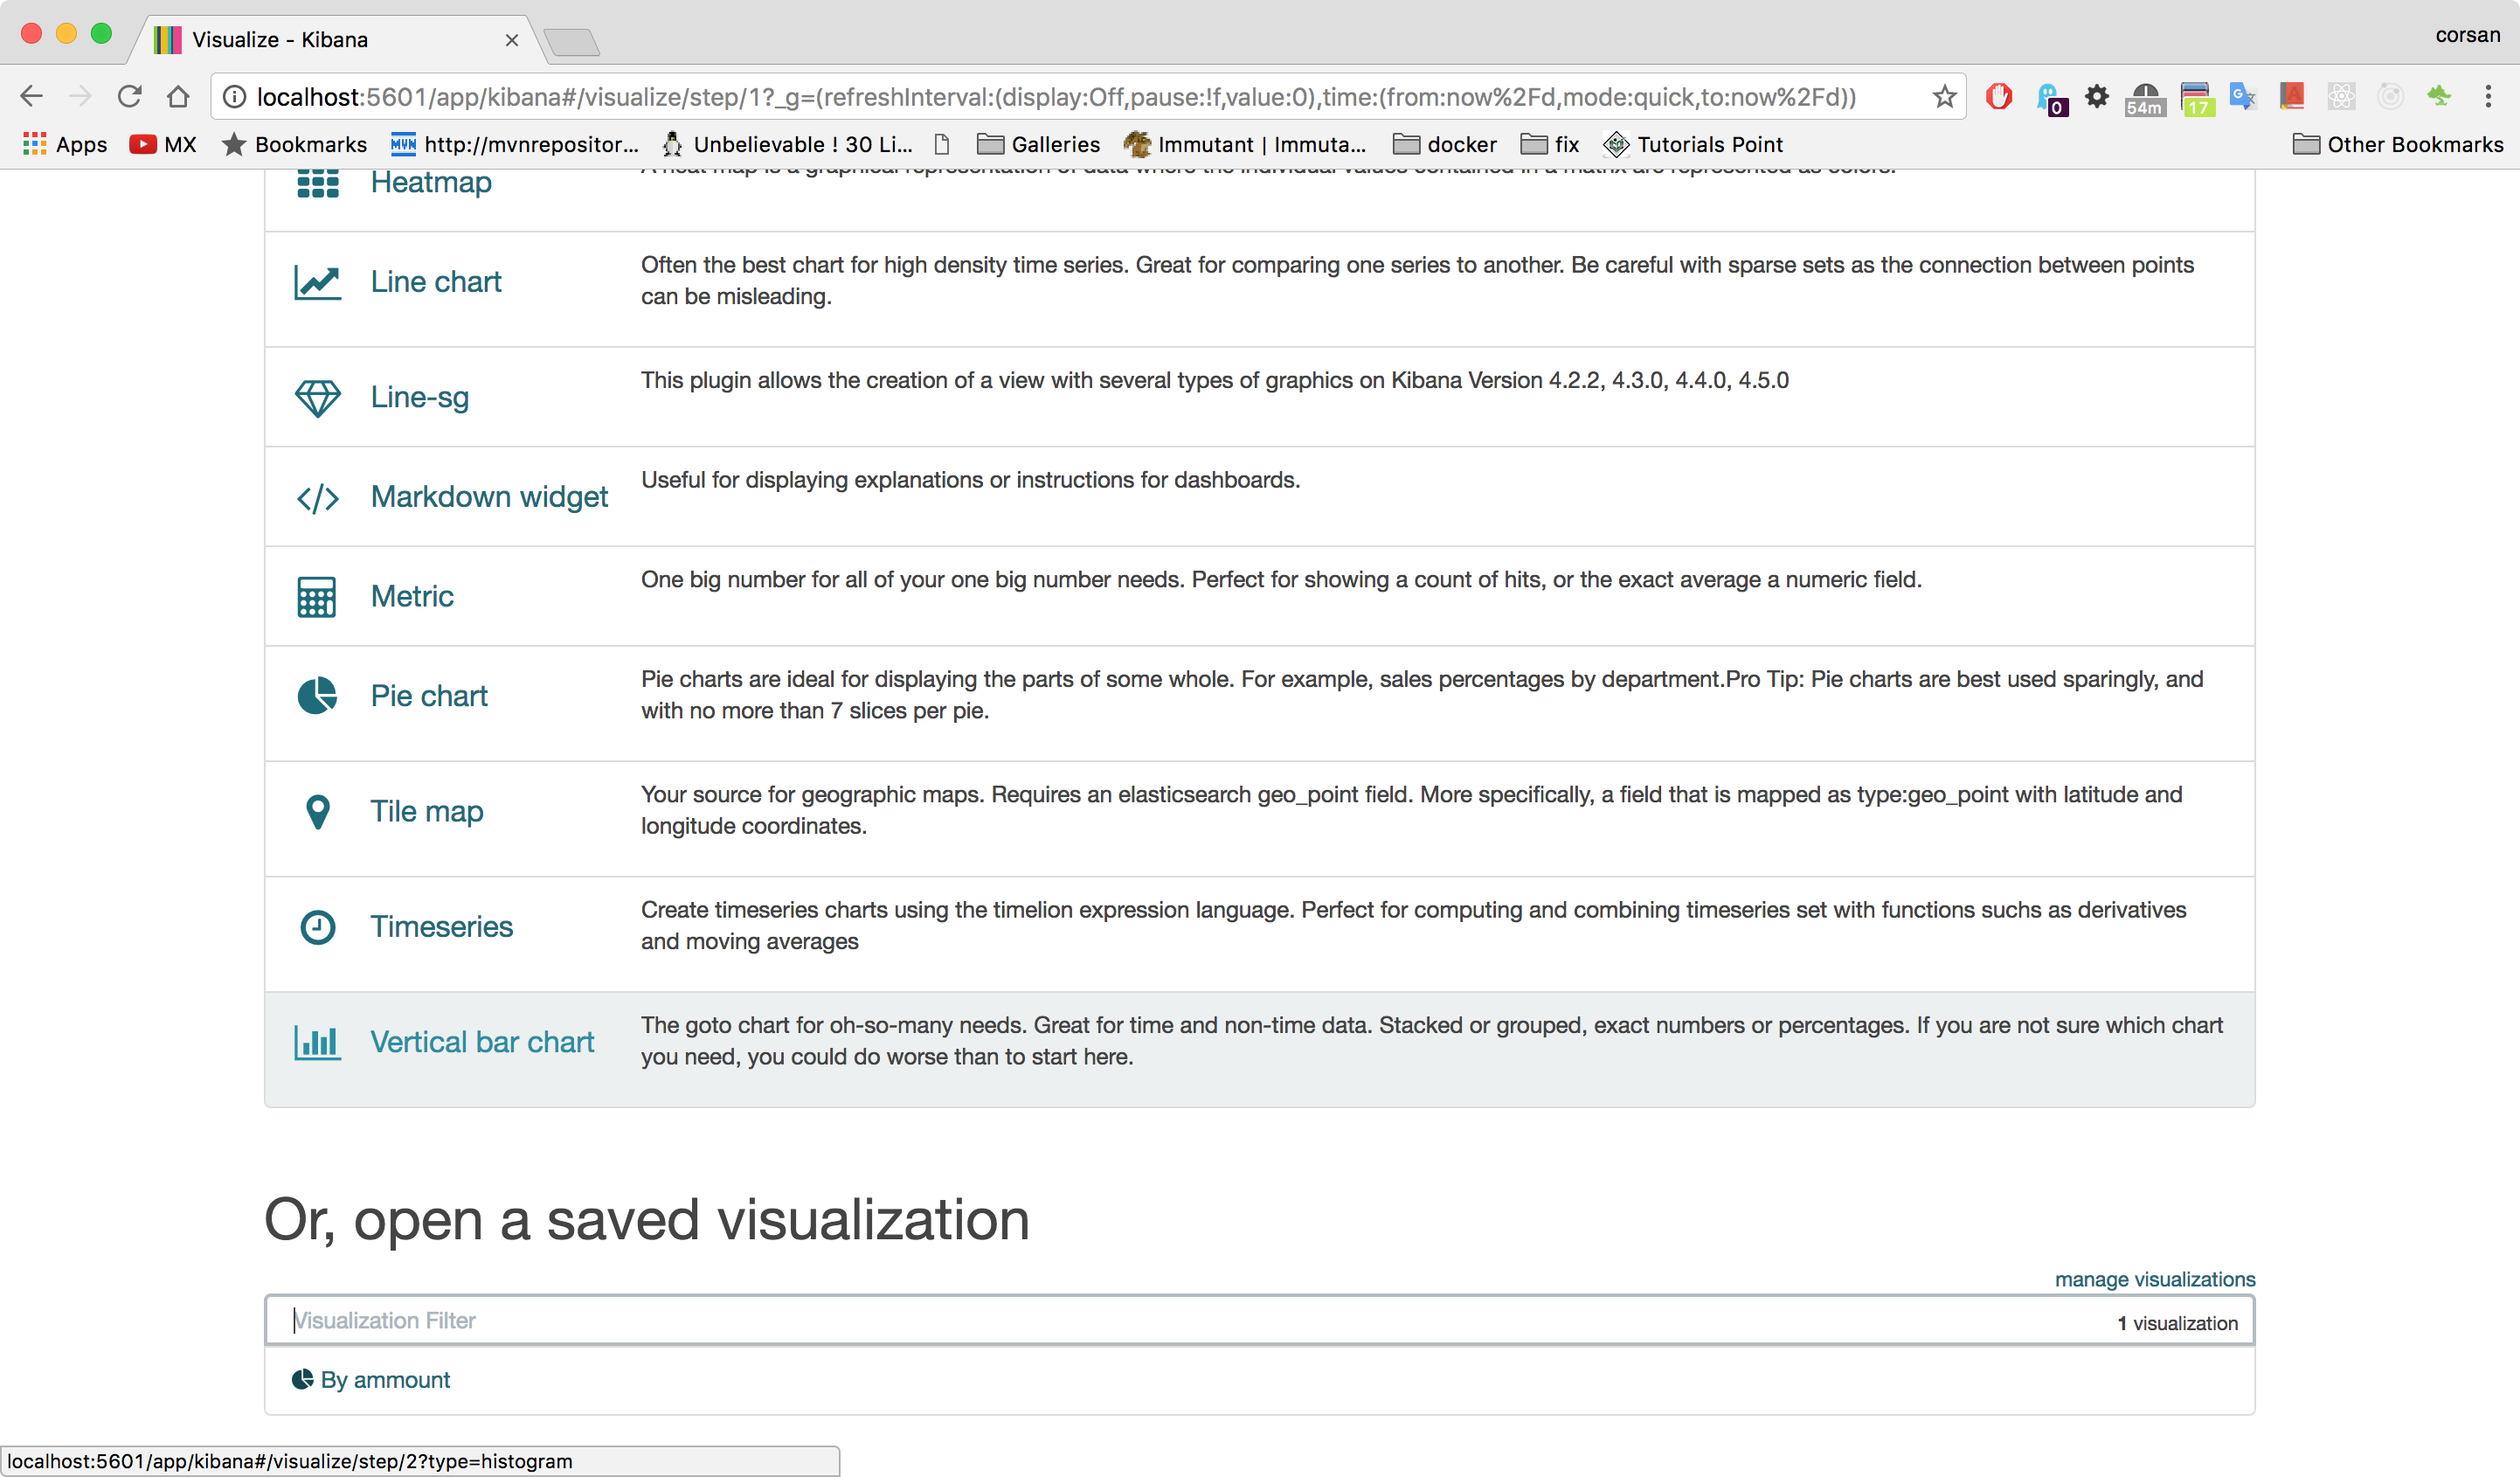Click the '1 visualization' count text
The image size is (2520, 1477).
2177,1323
